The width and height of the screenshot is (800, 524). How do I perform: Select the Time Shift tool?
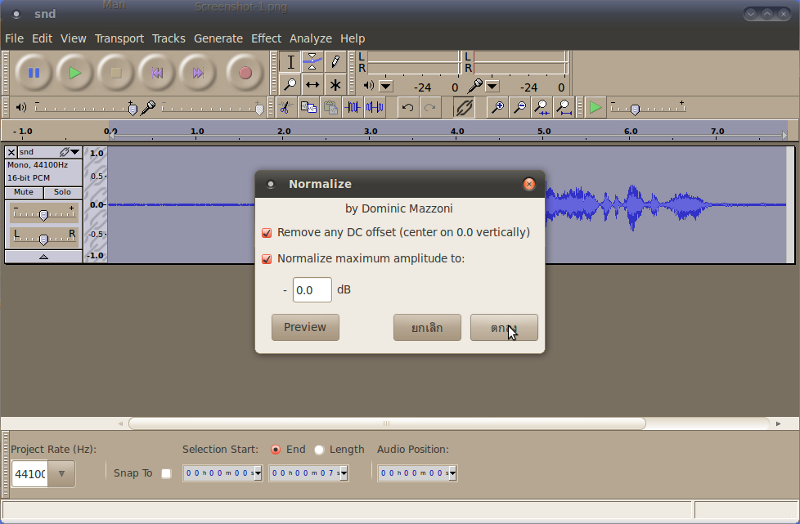[312, 84]
